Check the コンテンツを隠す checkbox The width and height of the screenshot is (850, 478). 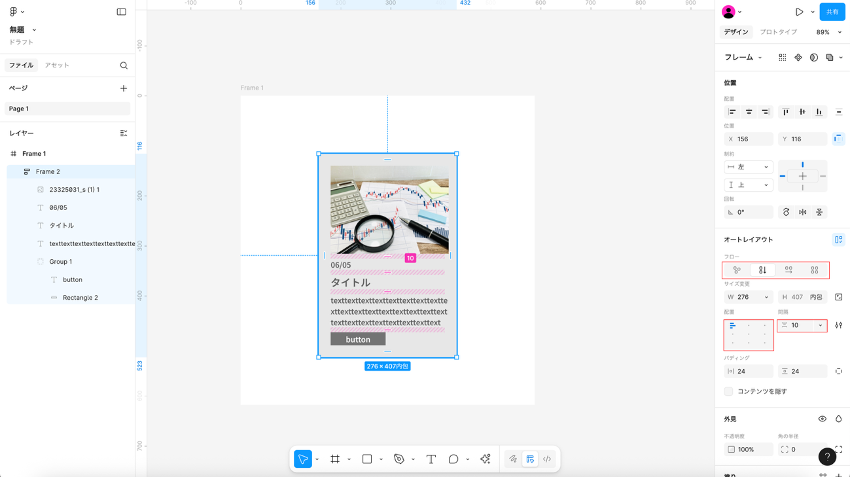[729, 391]
